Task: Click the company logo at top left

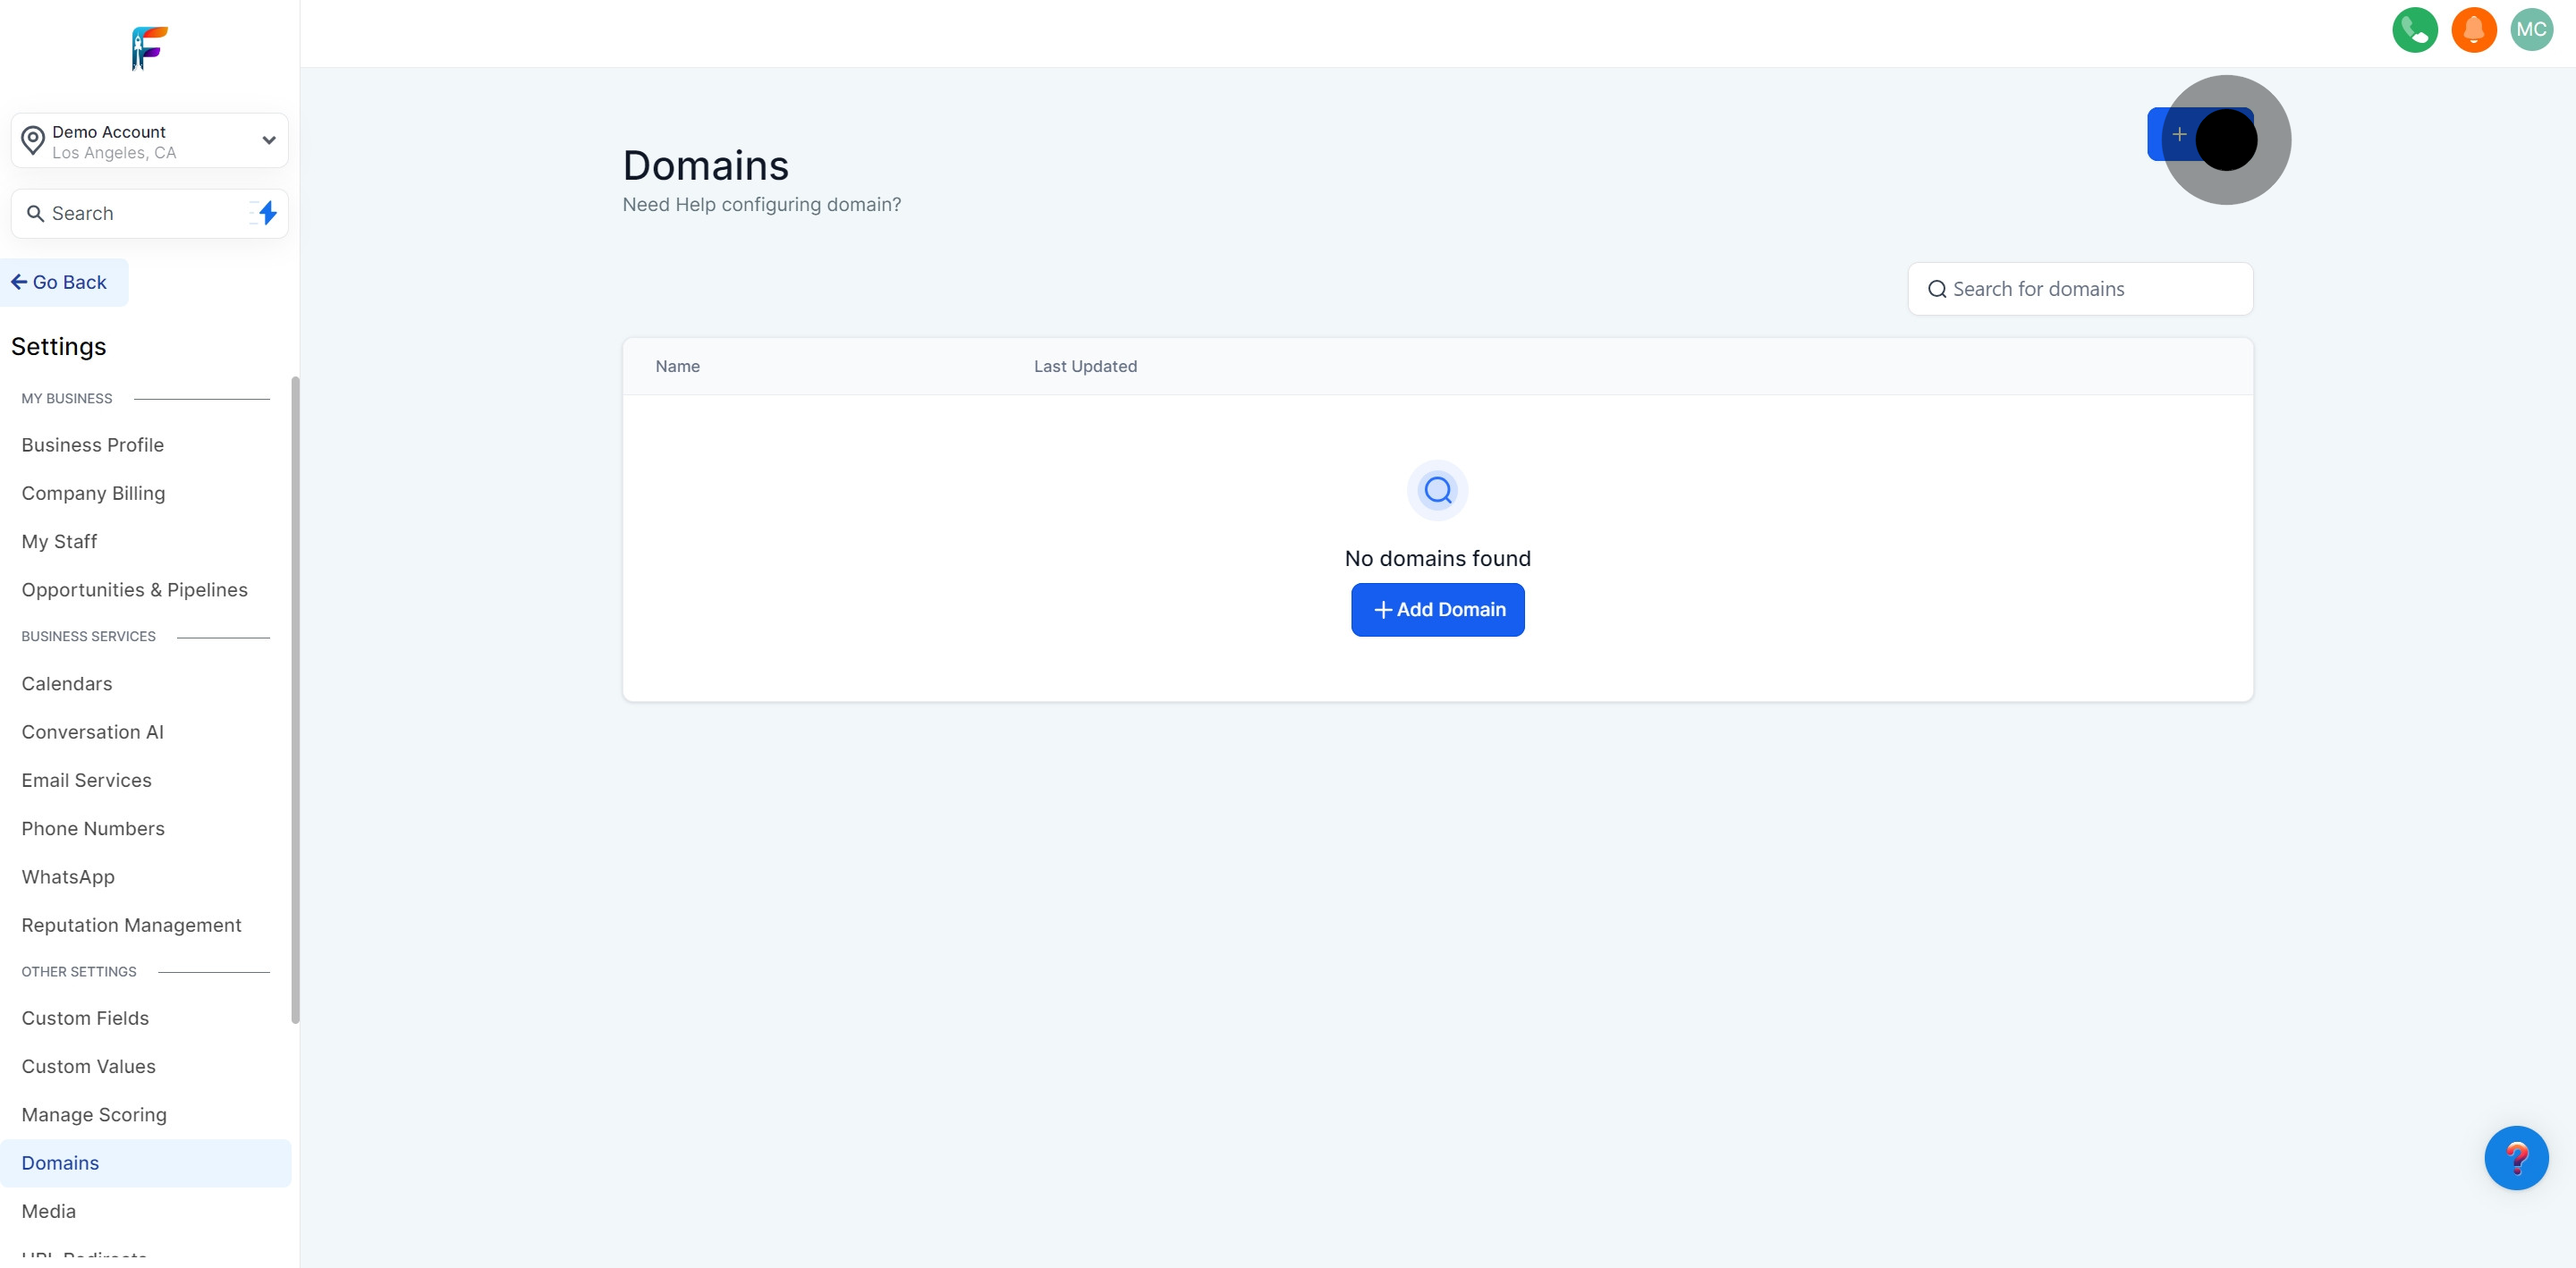Action: click(x=149, y=47)
